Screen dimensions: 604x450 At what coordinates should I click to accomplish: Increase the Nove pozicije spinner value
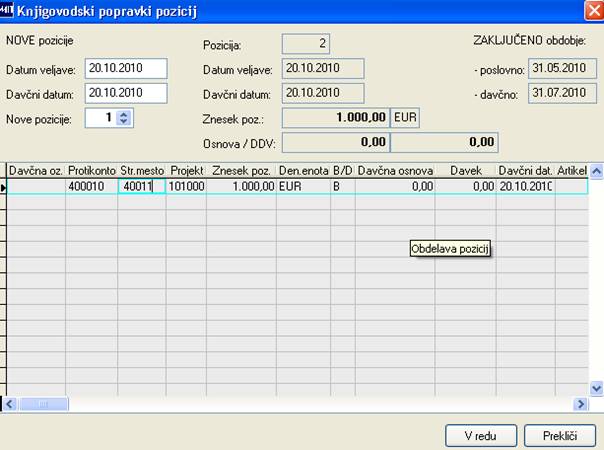tap(123, 114)
